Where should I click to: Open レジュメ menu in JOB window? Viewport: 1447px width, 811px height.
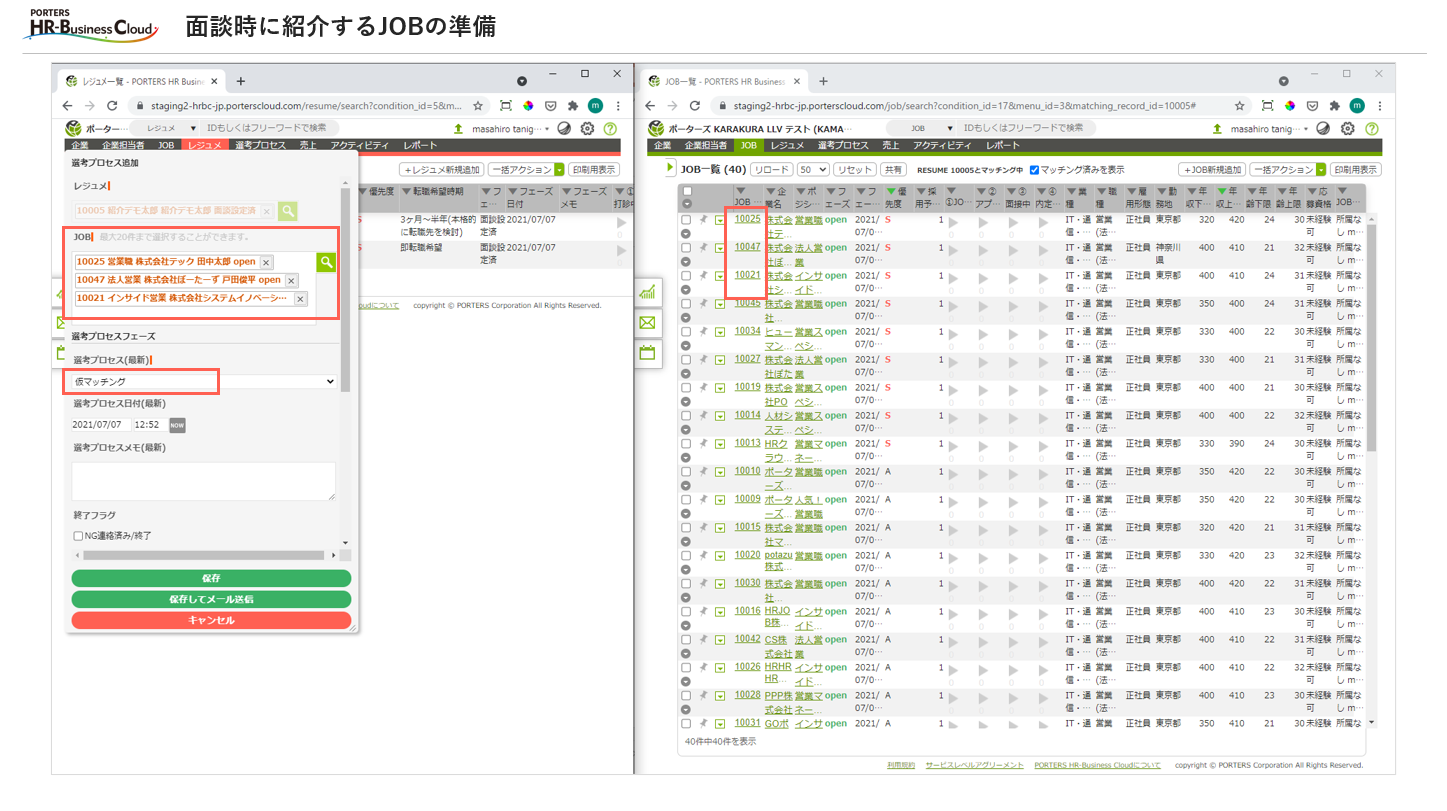click(786, 145)
